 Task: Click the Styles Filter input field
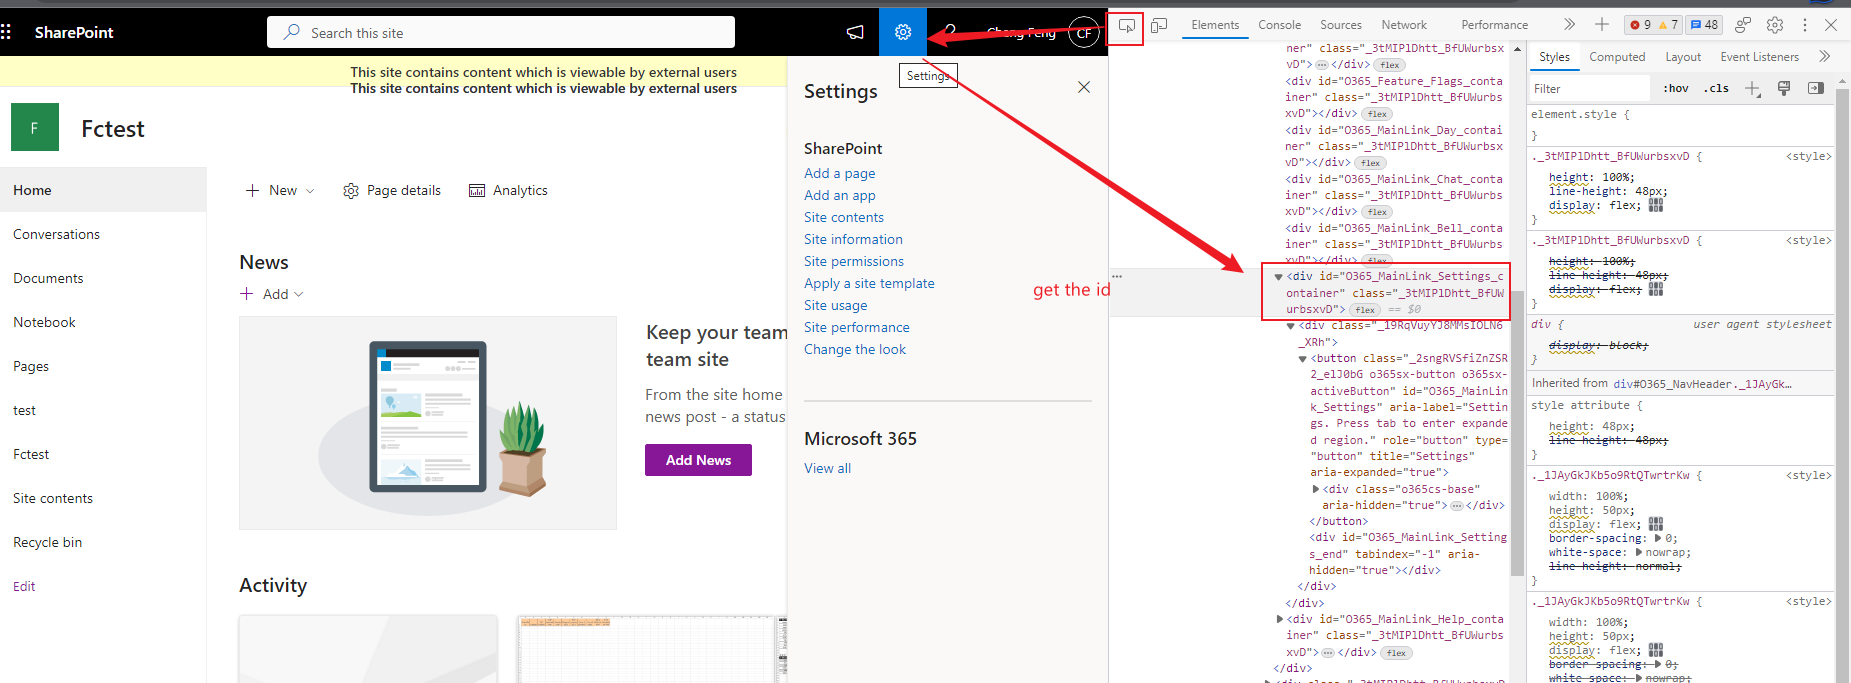click(1590, 88)
